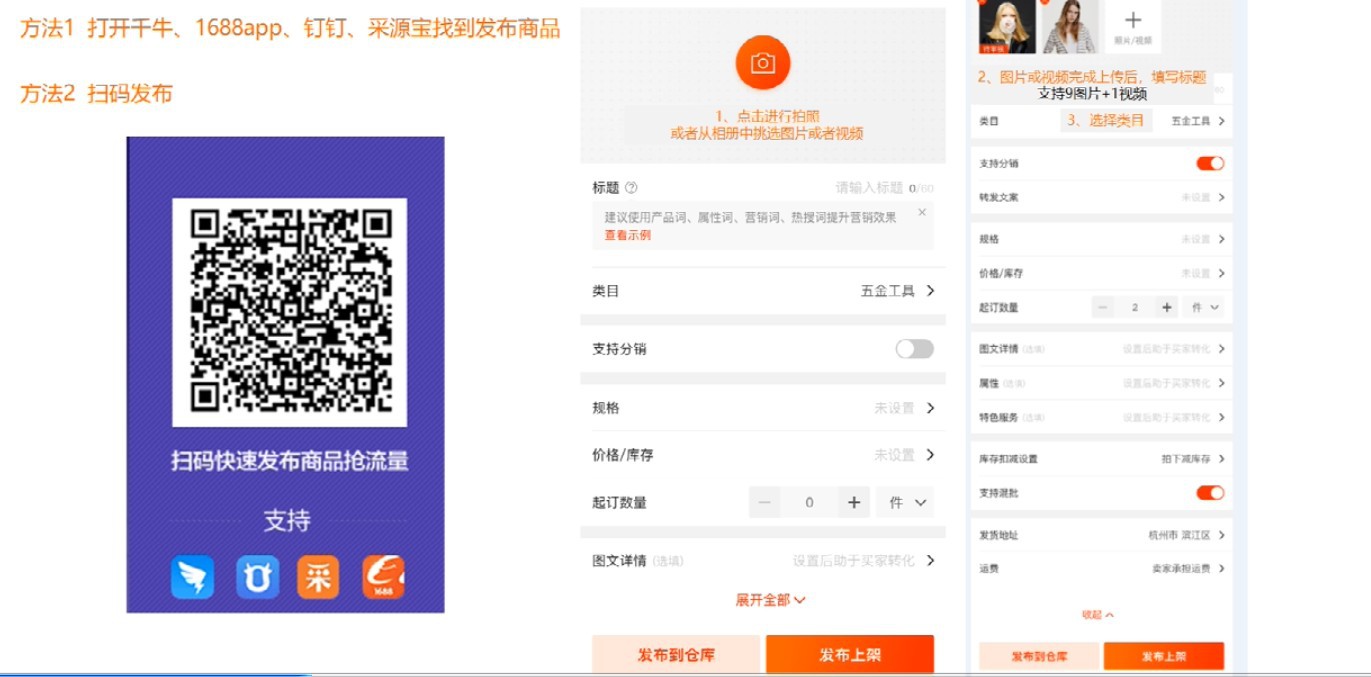Click 发布上架 button in middle panel
1371x677 pixels.
[x=850, y=655]
